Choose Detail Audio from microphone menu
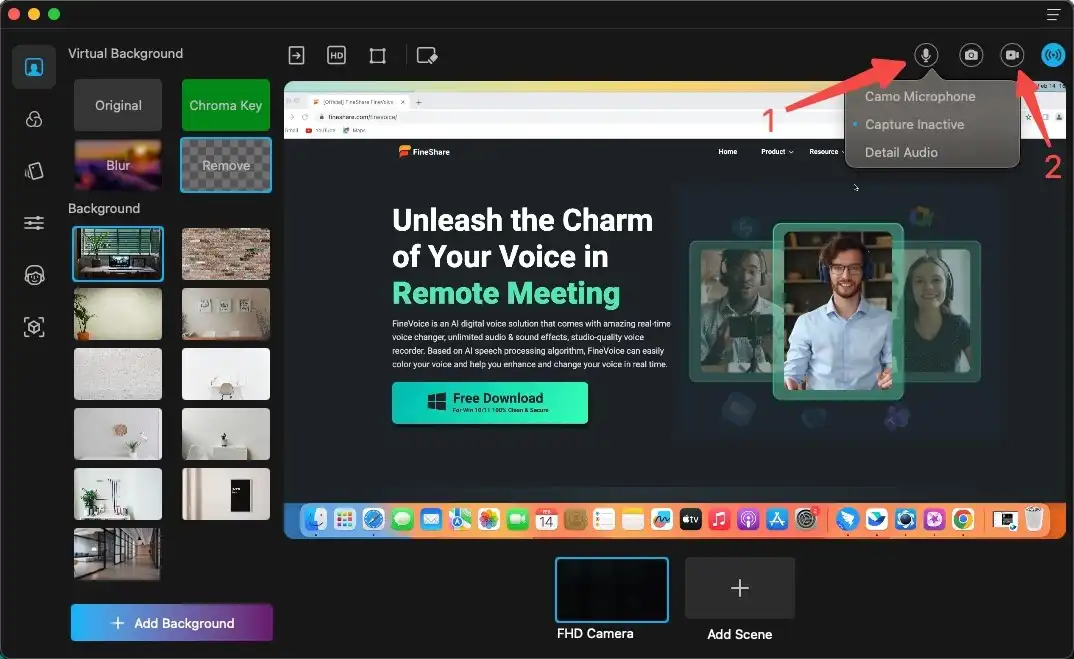1074x659 pixels. coord(901,153)
